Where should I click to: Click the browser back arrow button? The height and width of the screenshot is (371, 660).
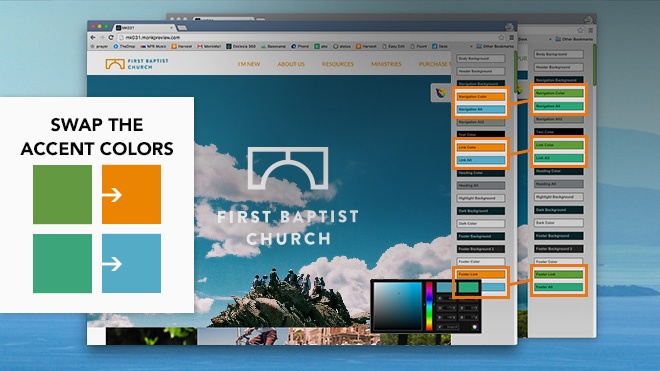point(93,37)
